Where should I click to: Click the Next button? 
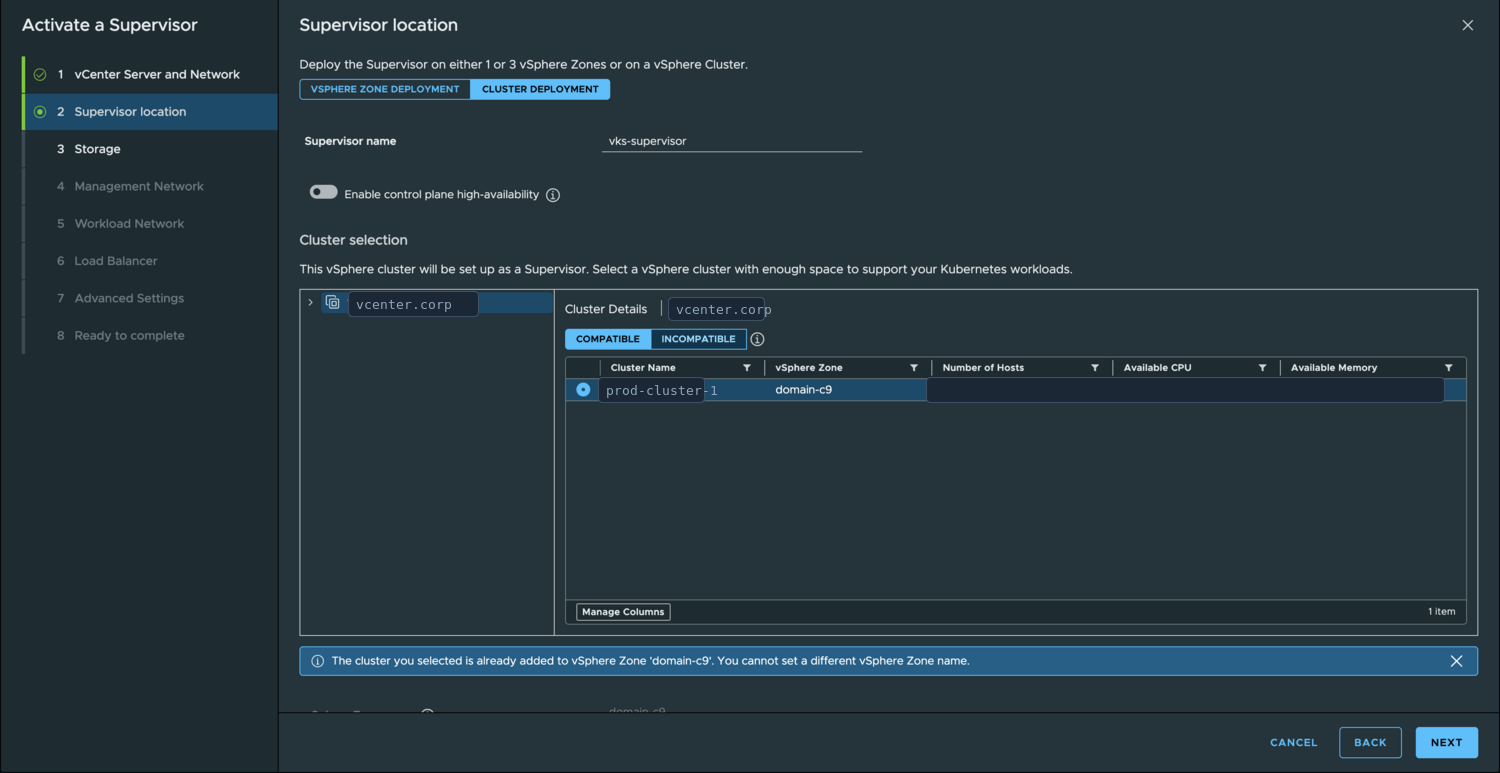pos(1446,743)
